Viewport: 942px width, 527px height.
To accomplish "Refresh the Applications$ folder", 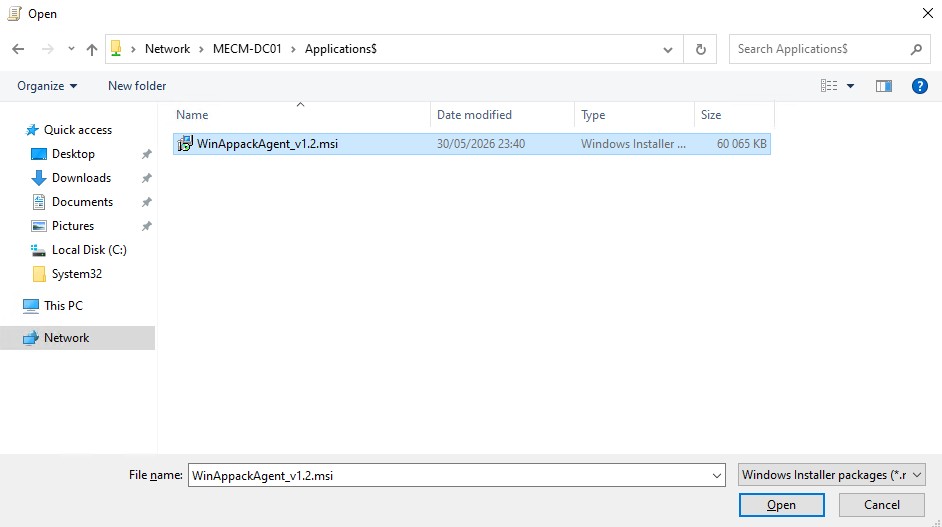I will coord(700,49).
